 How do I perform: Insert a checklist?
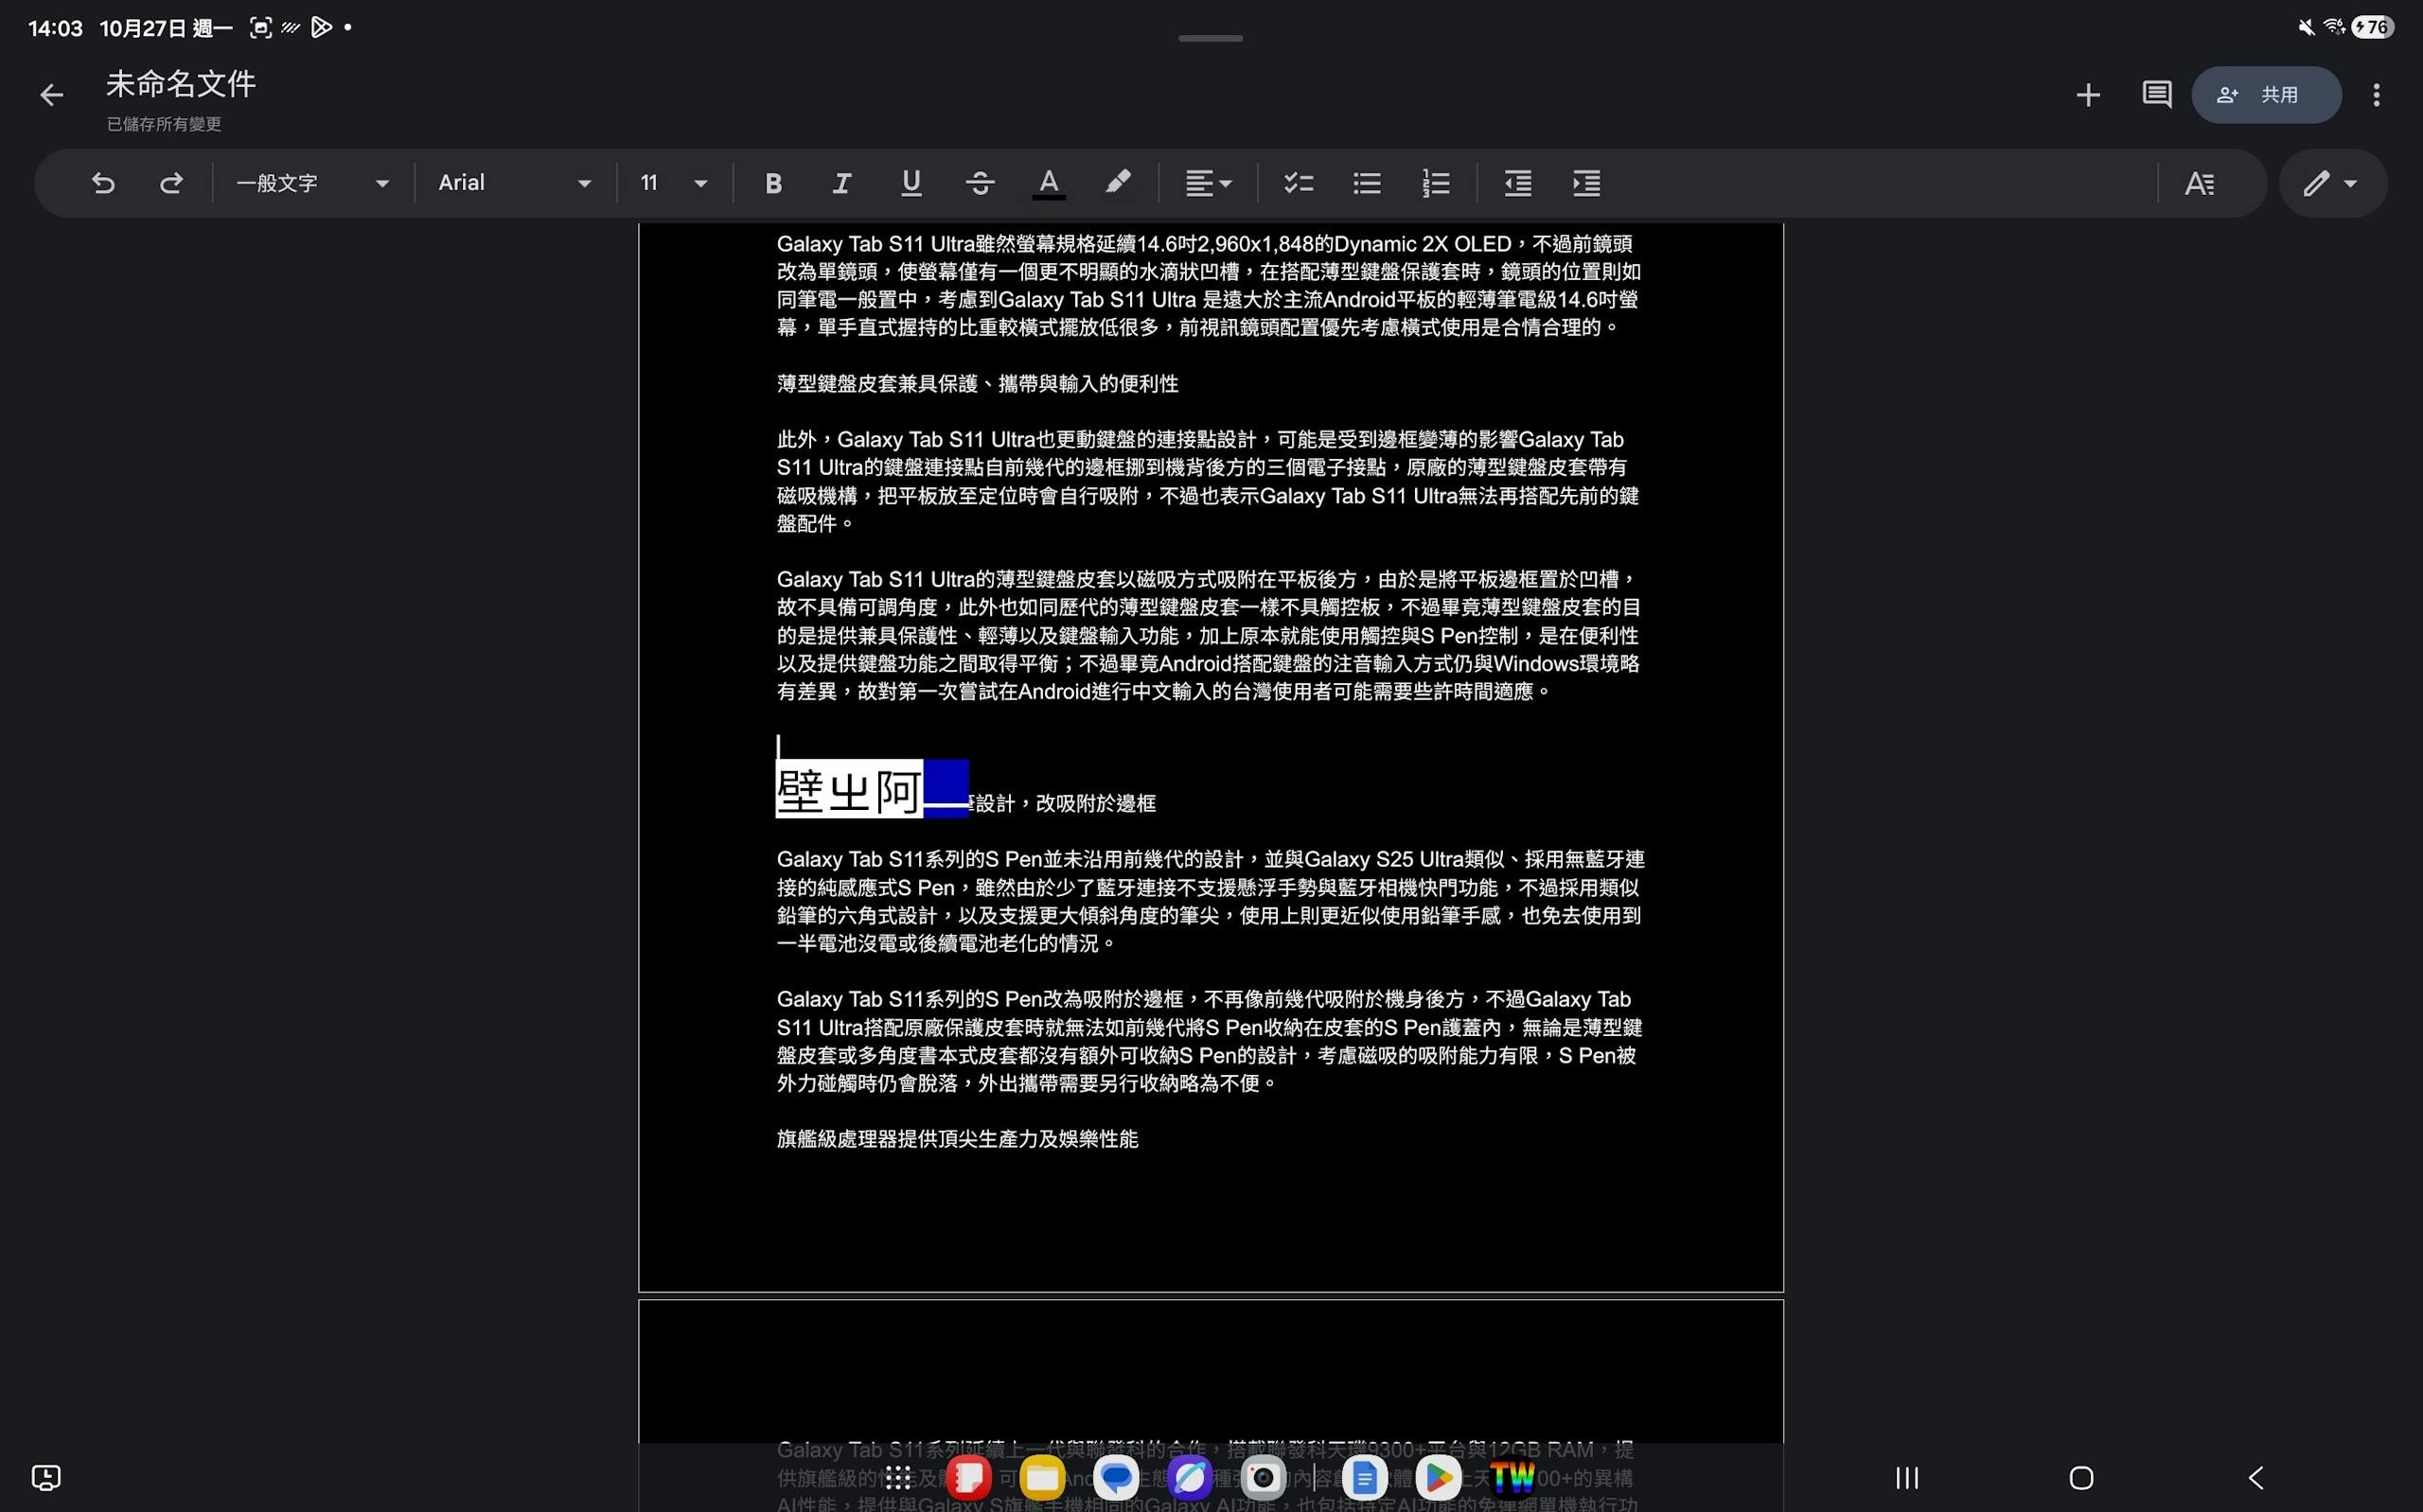[x=1298, y=183]
